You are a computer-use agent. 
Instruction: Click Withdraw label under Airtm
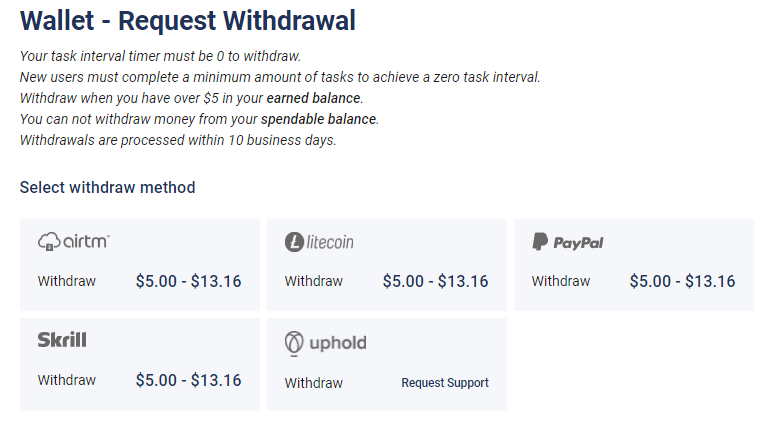[67, 281]
